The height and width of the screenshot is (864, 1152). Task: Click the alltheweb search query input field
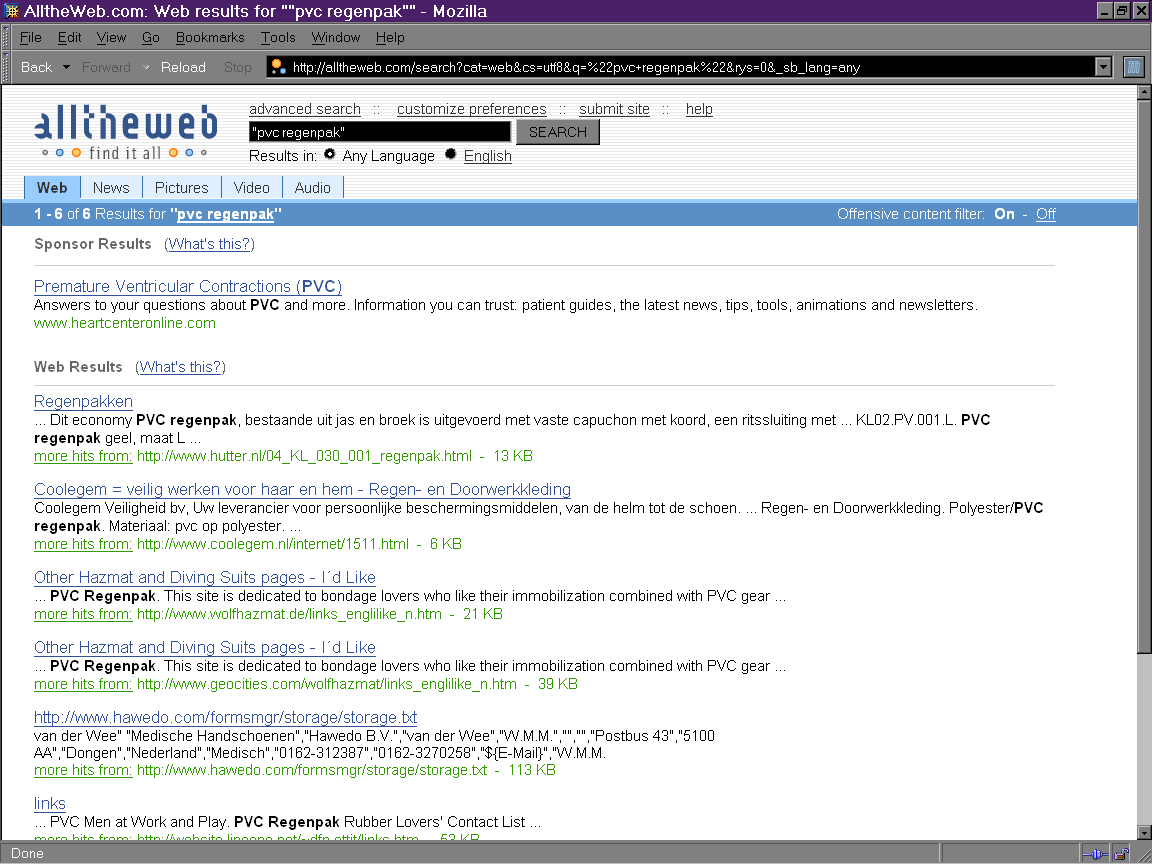coord(380,132)
